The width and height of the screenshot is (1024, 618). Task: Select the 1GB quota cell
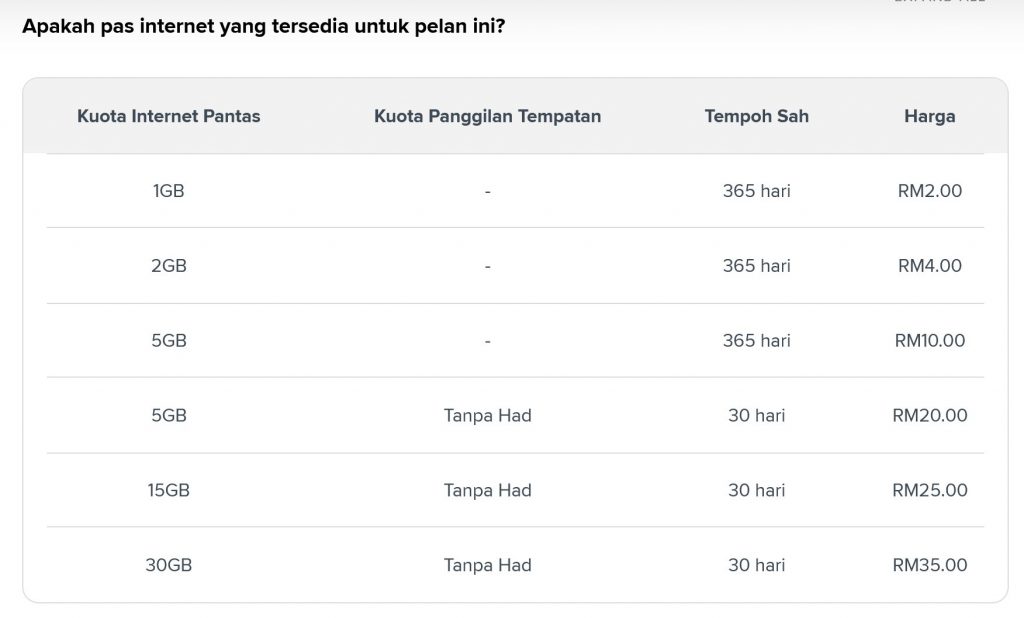(x=168, y=191)
